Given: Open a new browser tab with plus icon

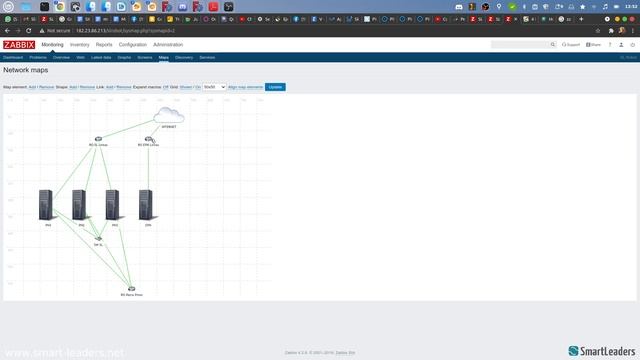Looking at the screenshot, I should [581, 19].
